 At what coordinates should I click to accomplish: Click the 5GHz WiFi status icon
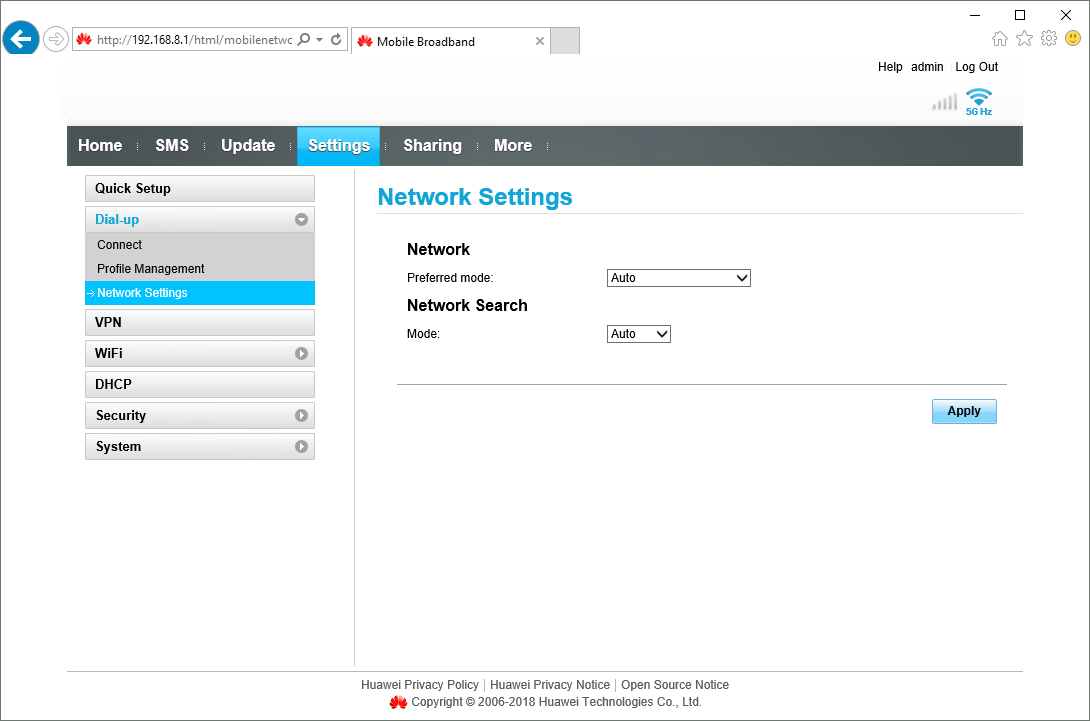978,99
